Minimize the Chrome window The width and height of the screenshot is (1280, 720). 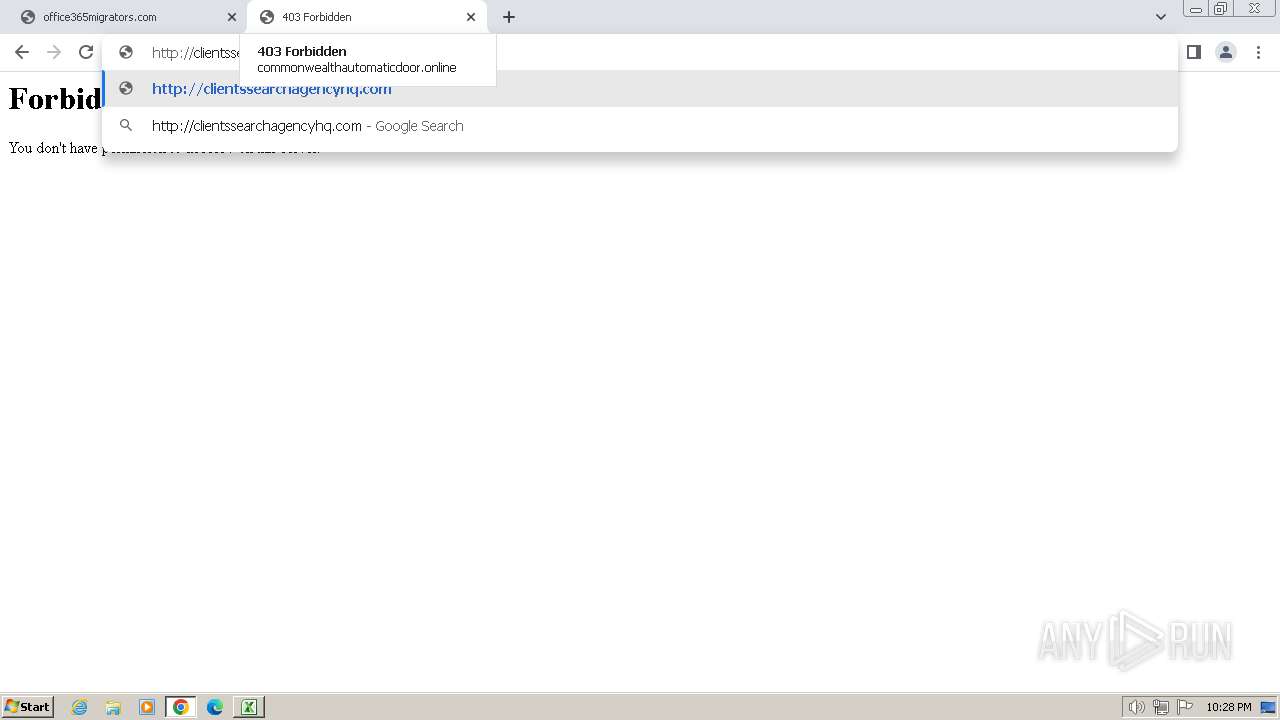point(1195,9)
